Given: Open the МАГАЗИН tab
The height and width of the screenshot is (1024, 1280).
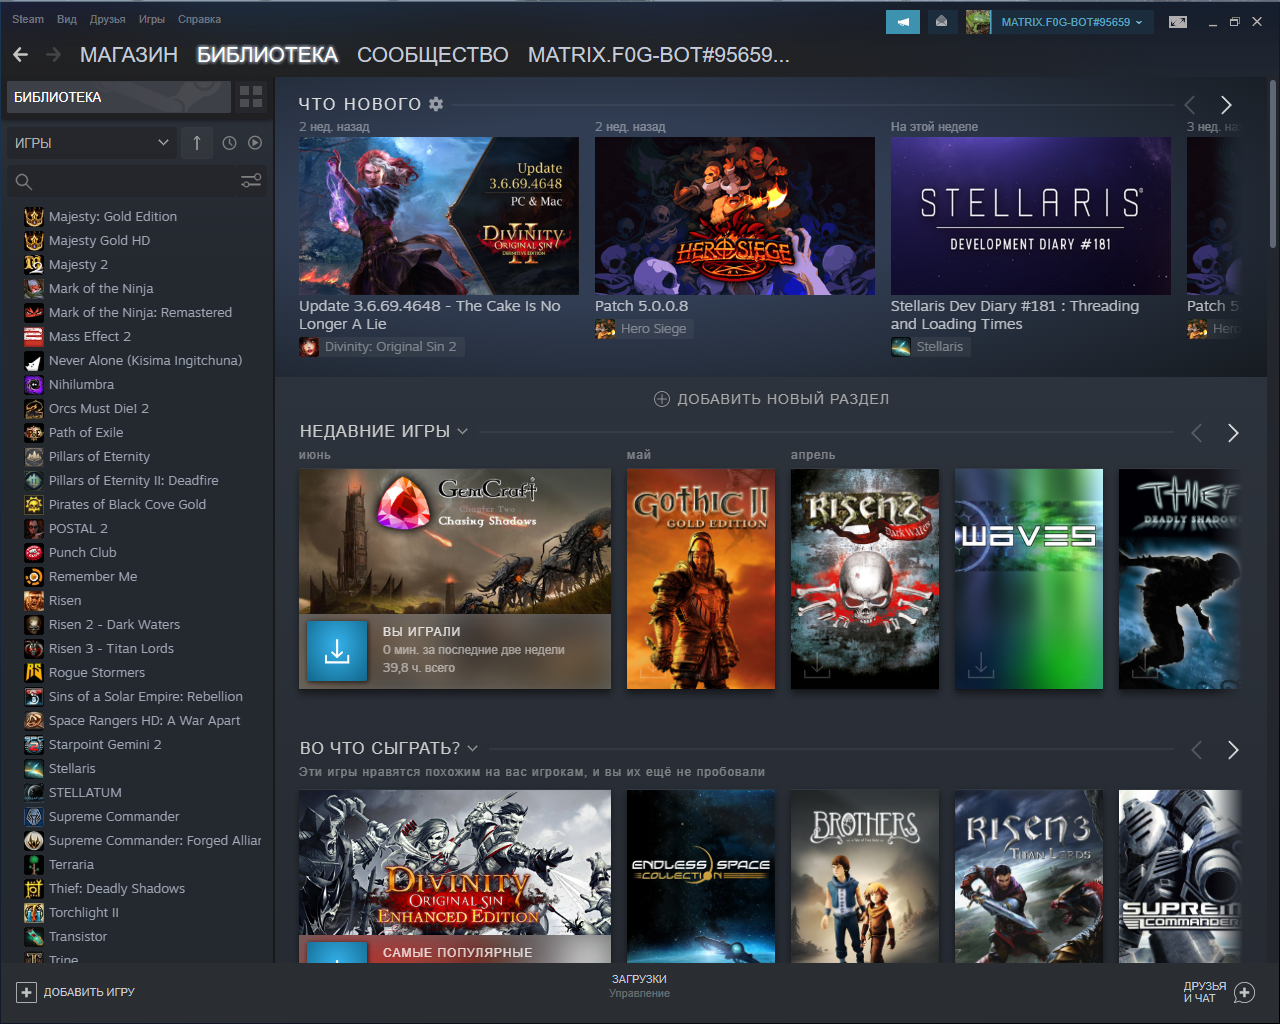Looking at the screenshot, I should click(129, 55).
